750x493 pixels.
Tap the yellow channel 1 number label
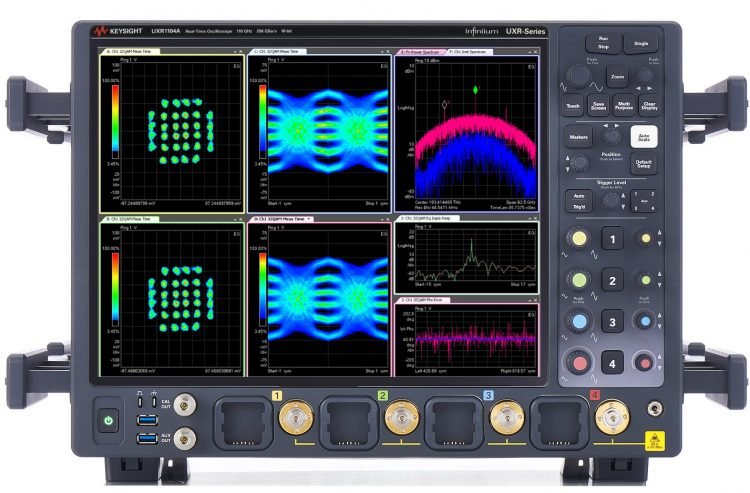pos(276,396)
